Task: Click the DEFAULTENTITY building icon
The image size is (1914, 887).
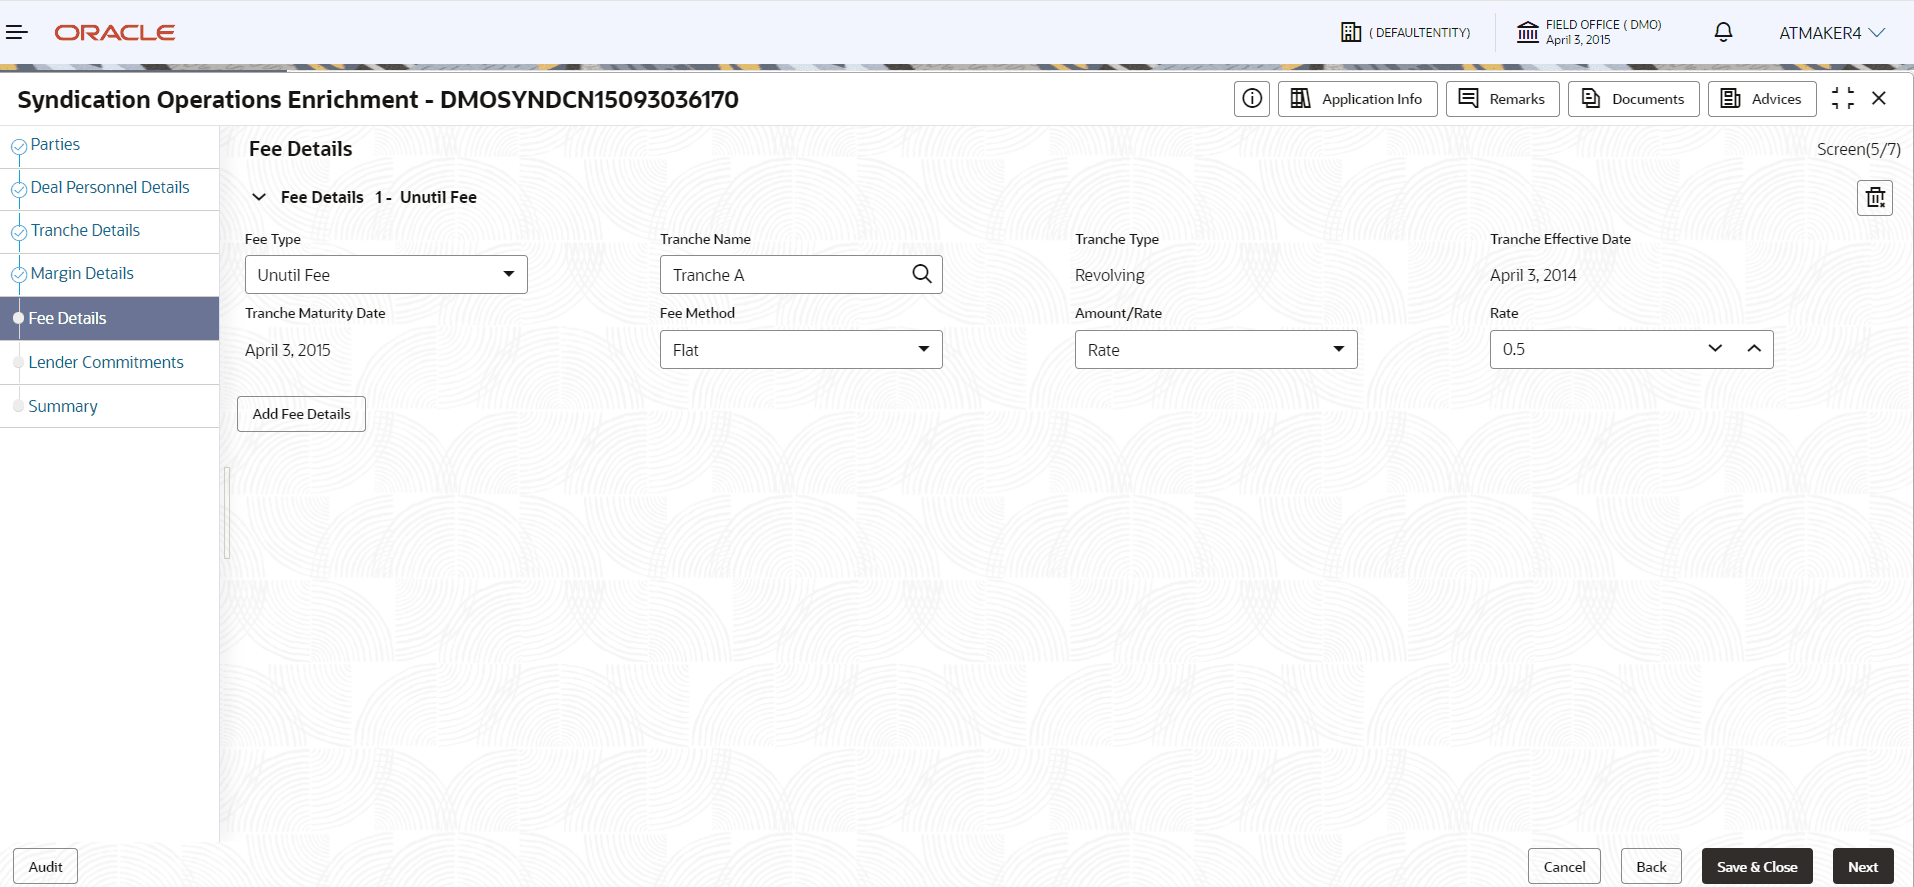Action: pyautogui.click(x=1351, y=33)
